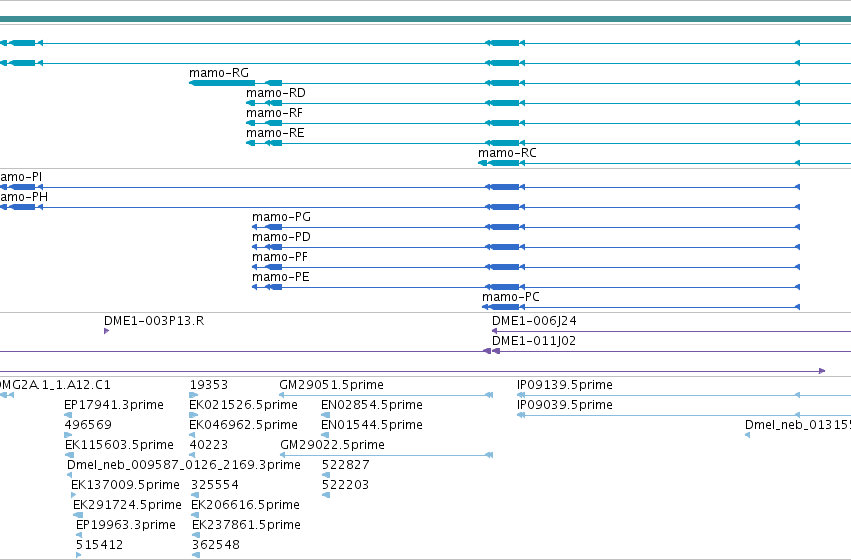
Task: Click the mamo-PD protein label
Action: point(281,237)
